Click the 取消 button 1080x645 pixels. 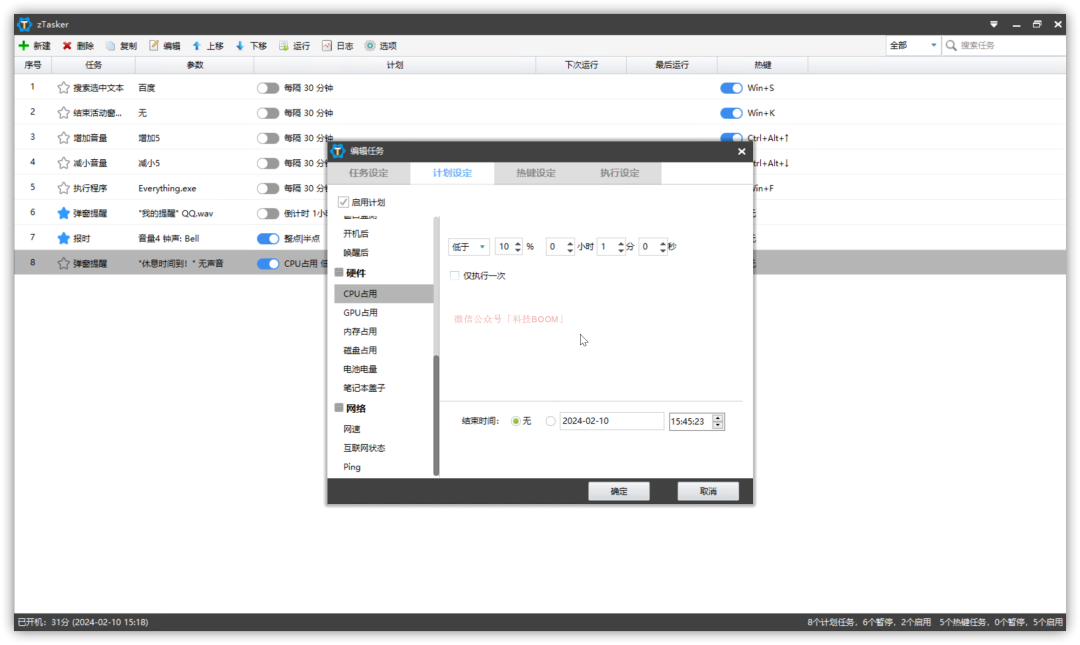coord(708,491)
